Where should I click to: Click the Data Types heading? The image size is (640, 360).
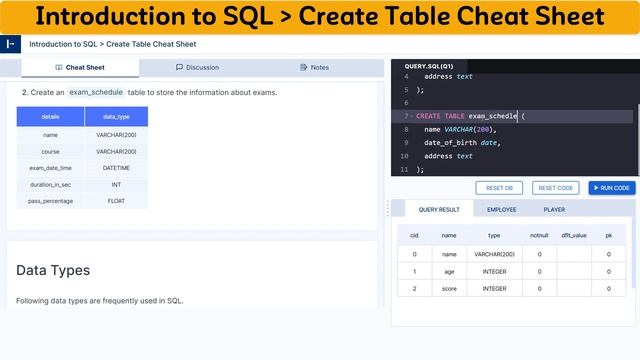(53, 270)
